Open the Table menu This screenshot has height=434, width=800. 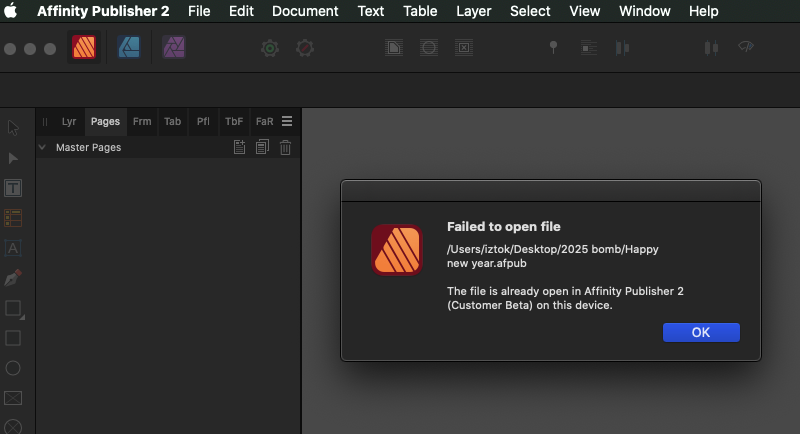coord(420,11)
